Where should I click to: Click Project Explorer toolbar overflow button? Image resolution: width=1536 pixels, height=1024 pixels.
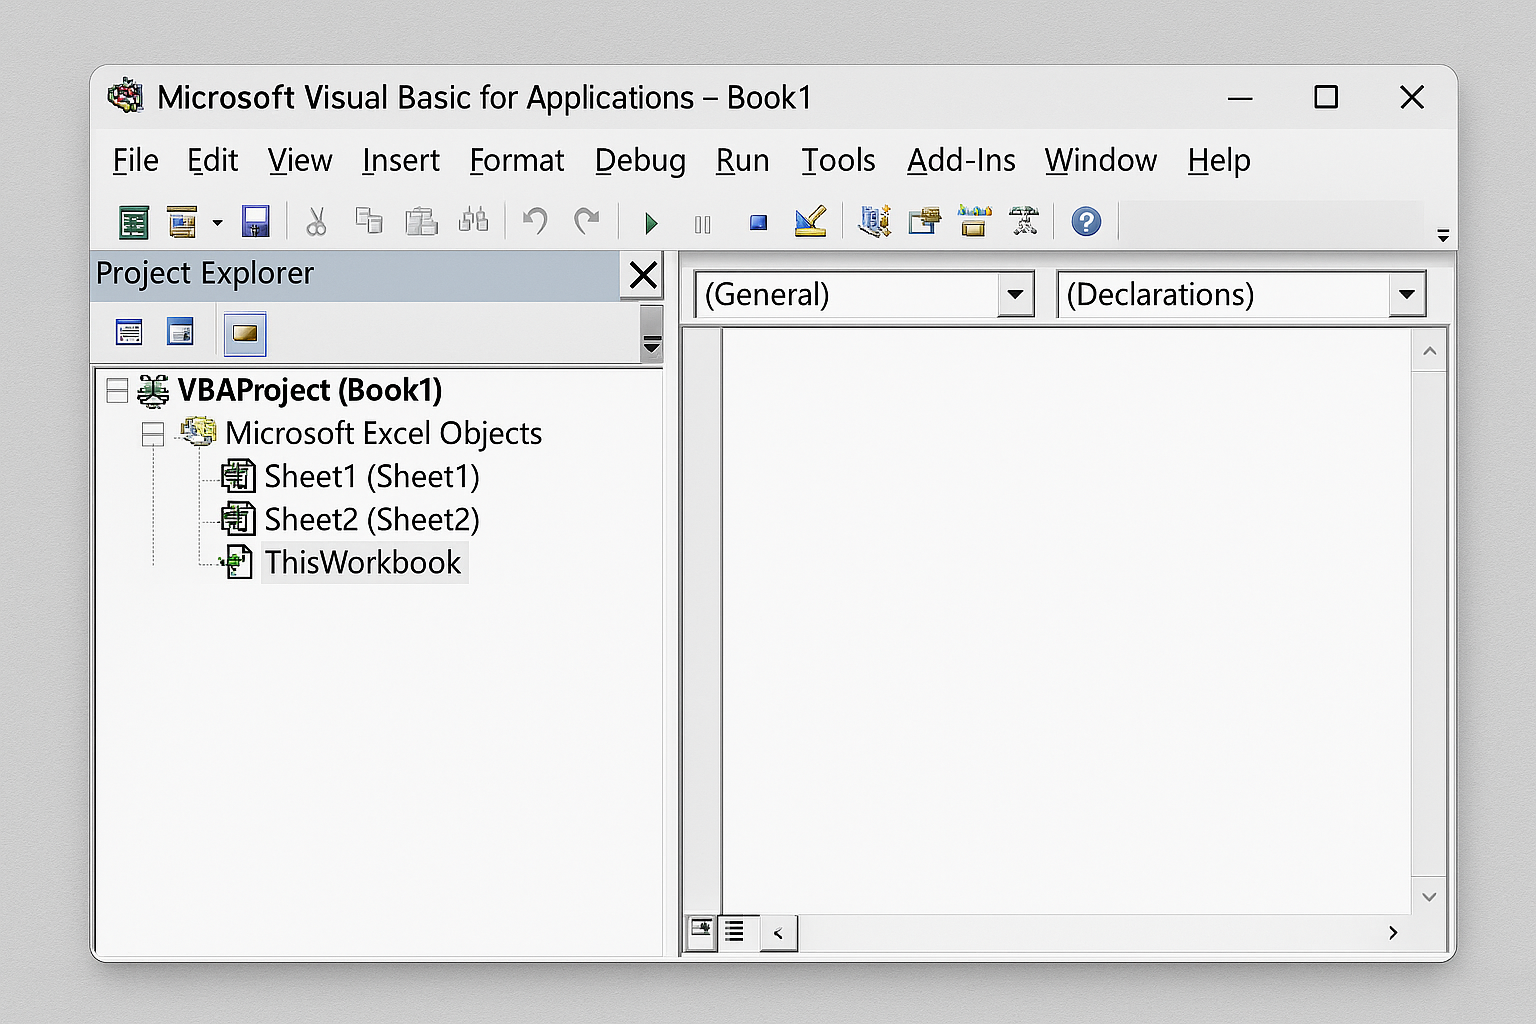coord(651,334)
